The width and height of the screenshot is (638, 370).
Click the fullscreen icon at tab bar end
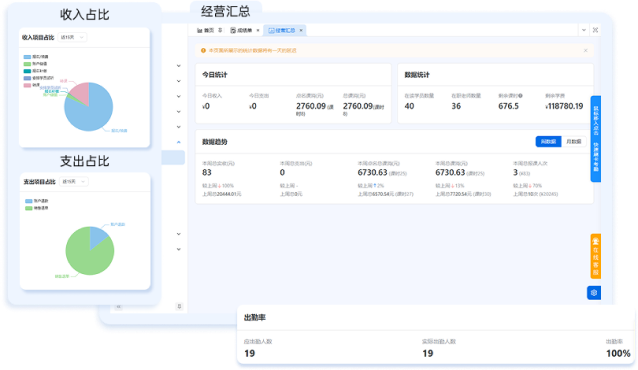pos(595,30)
